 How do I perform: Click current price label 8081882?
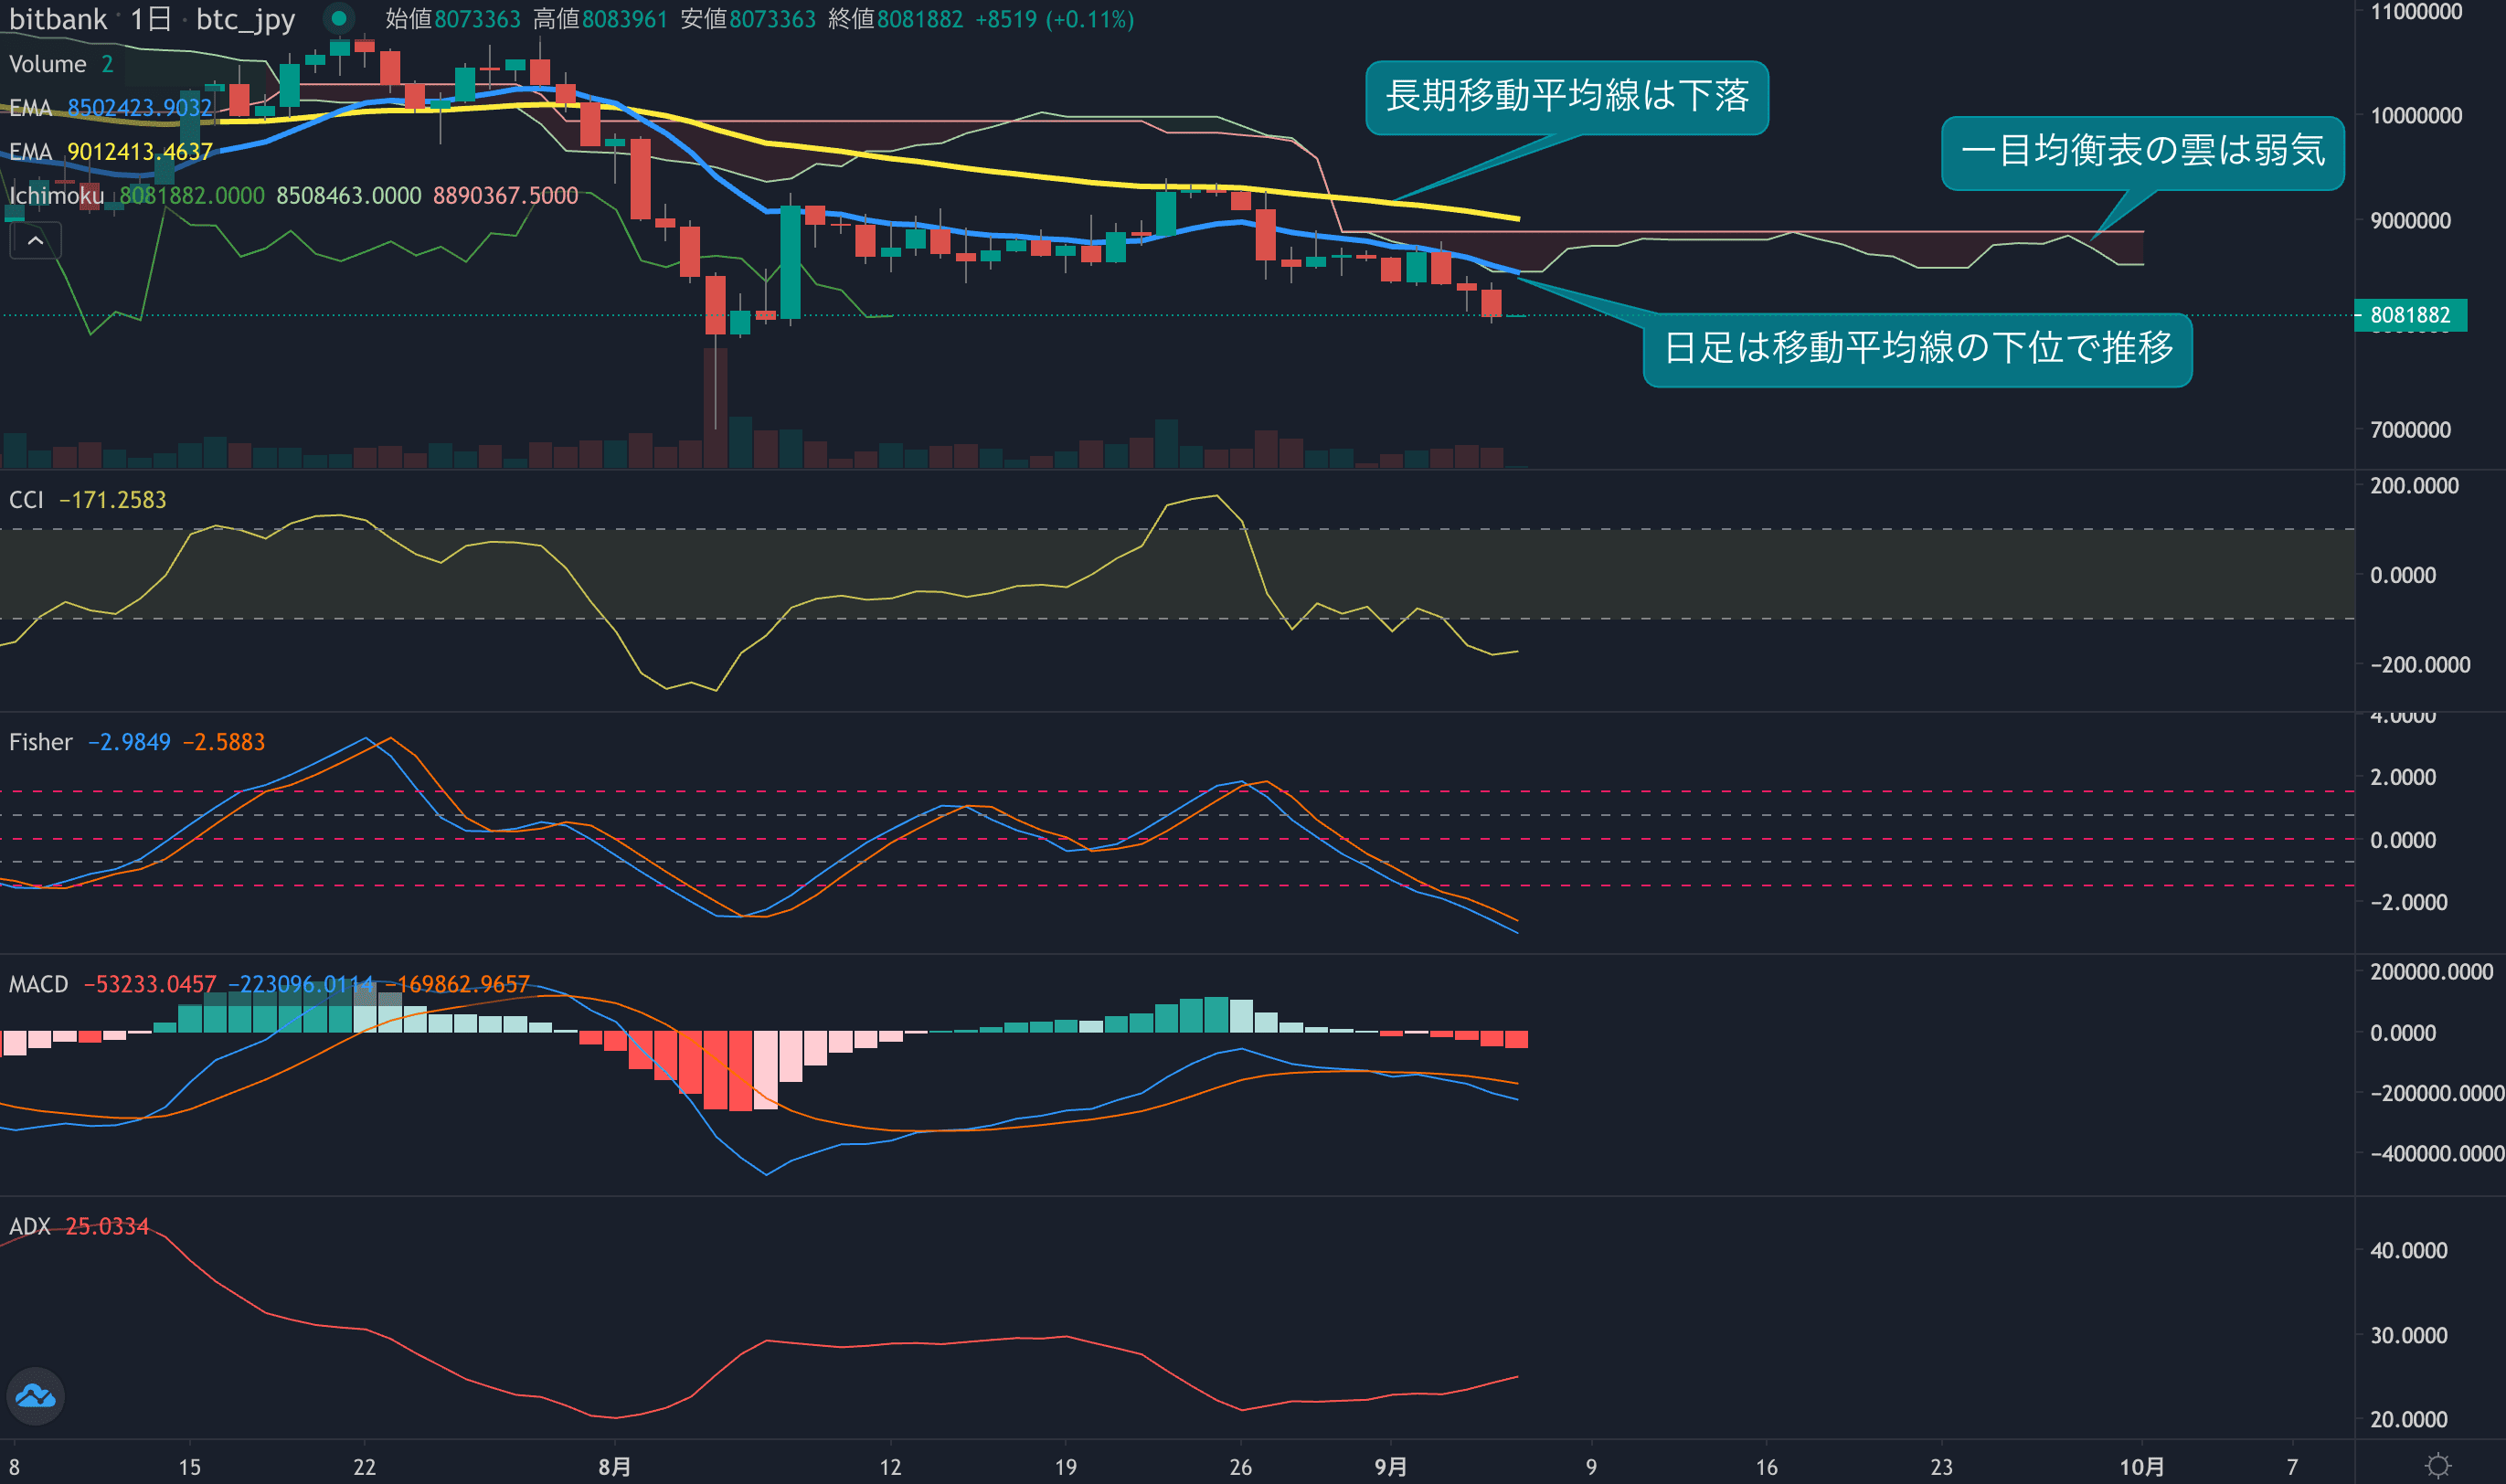point(2410,315)
